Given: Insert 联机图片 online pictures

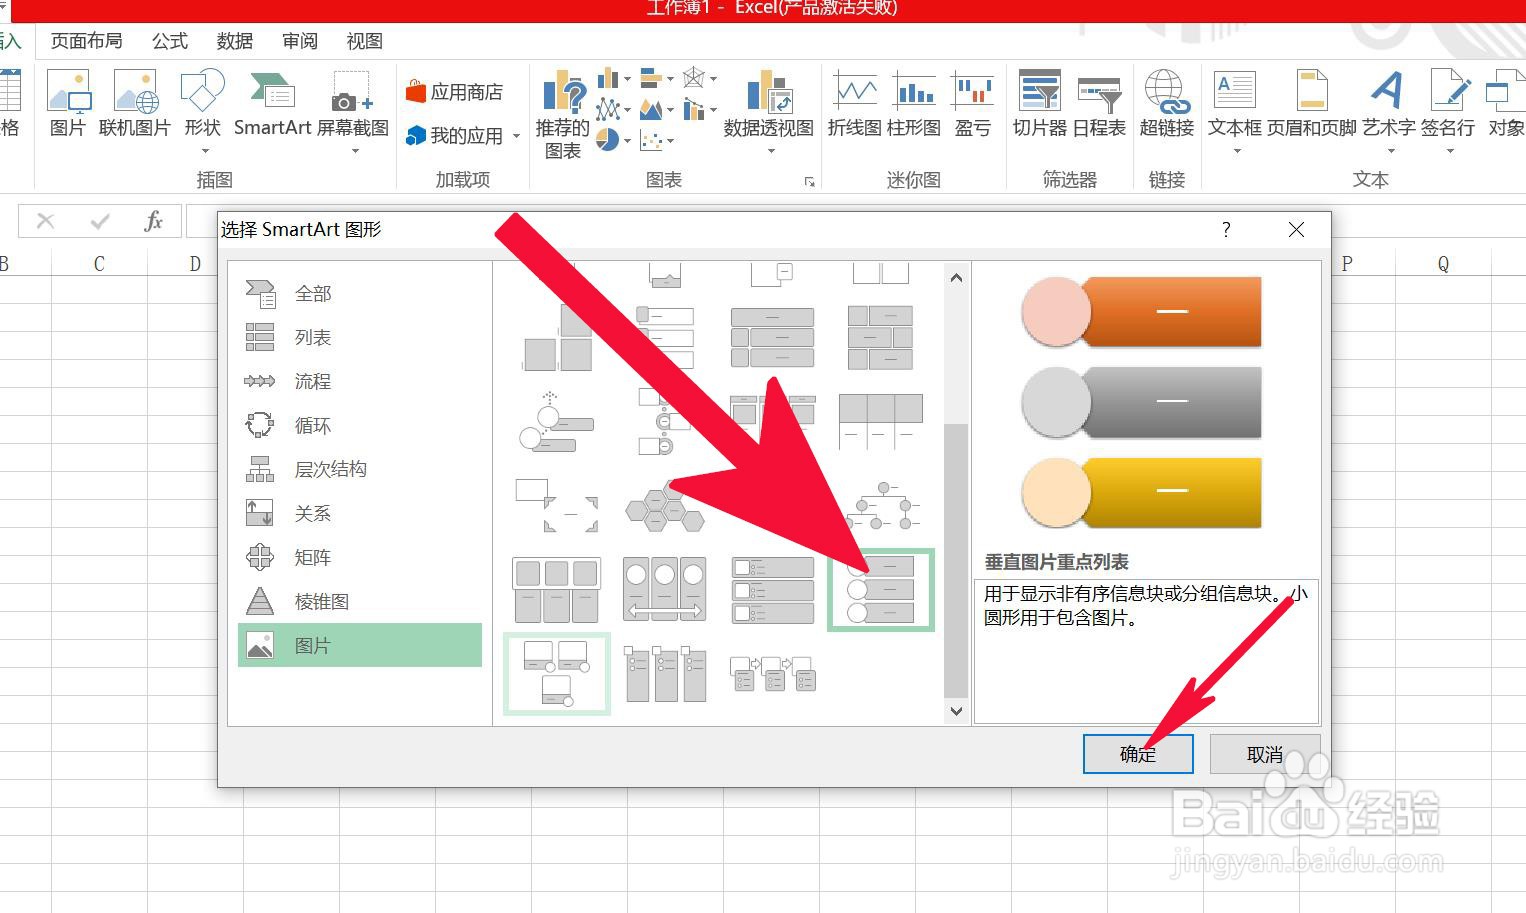Looking at the screenshot, I should tap(134, 100).
